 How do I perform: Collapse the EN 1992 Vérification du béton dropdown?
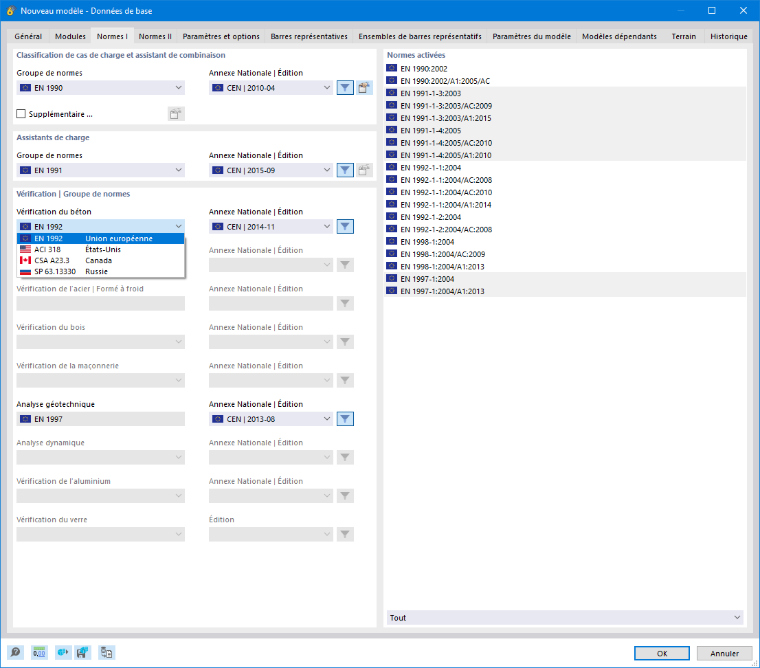(x=101, y=226)
